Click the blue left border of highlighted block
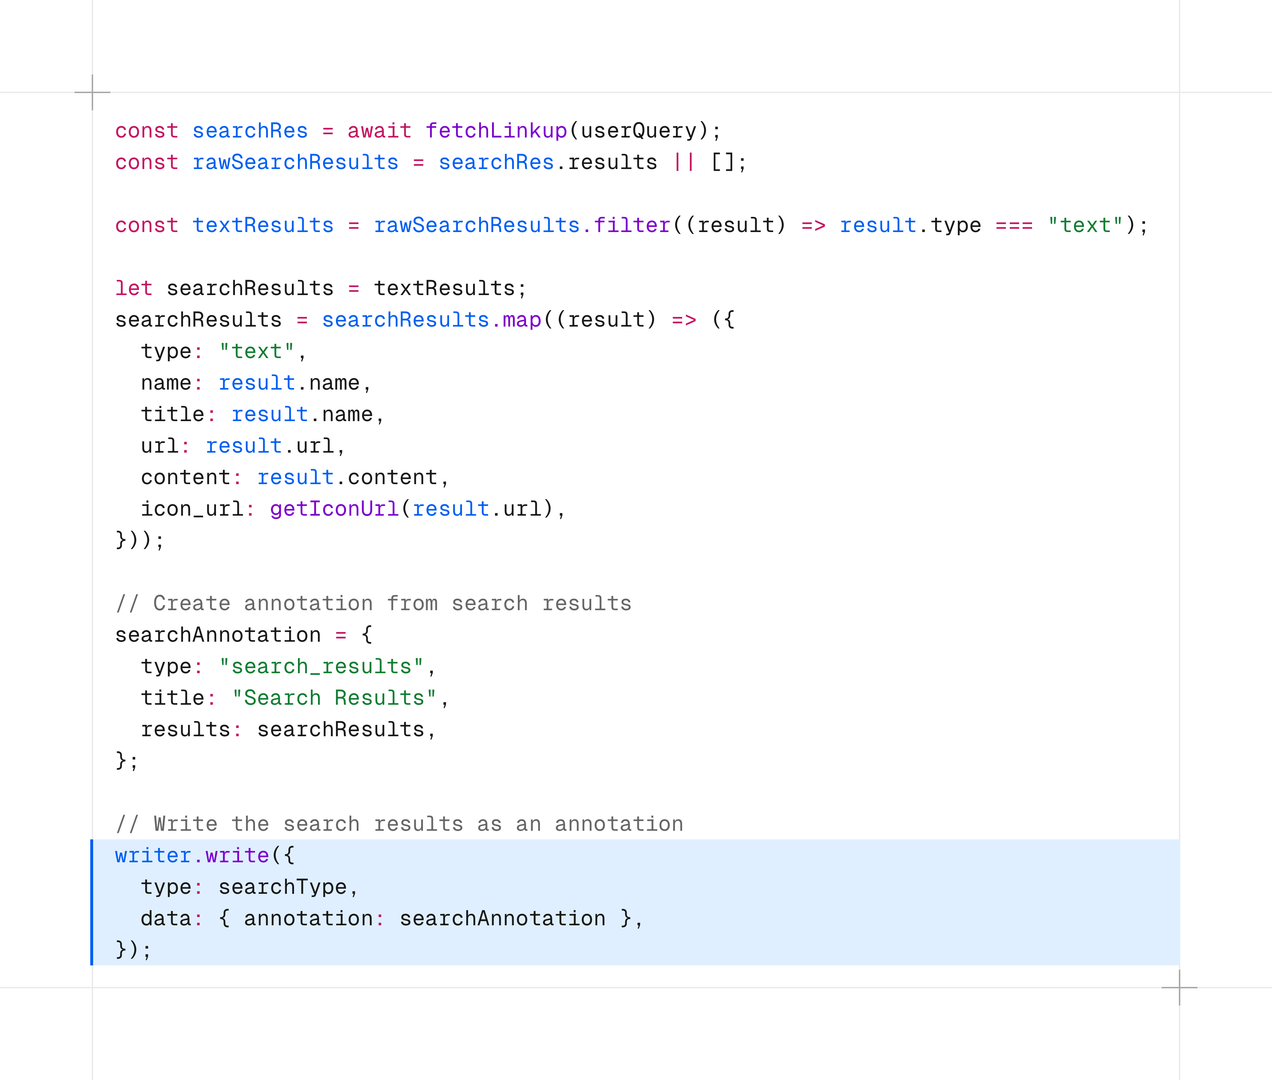This screenshot has height=1080, width=1272. click(92, 902)
